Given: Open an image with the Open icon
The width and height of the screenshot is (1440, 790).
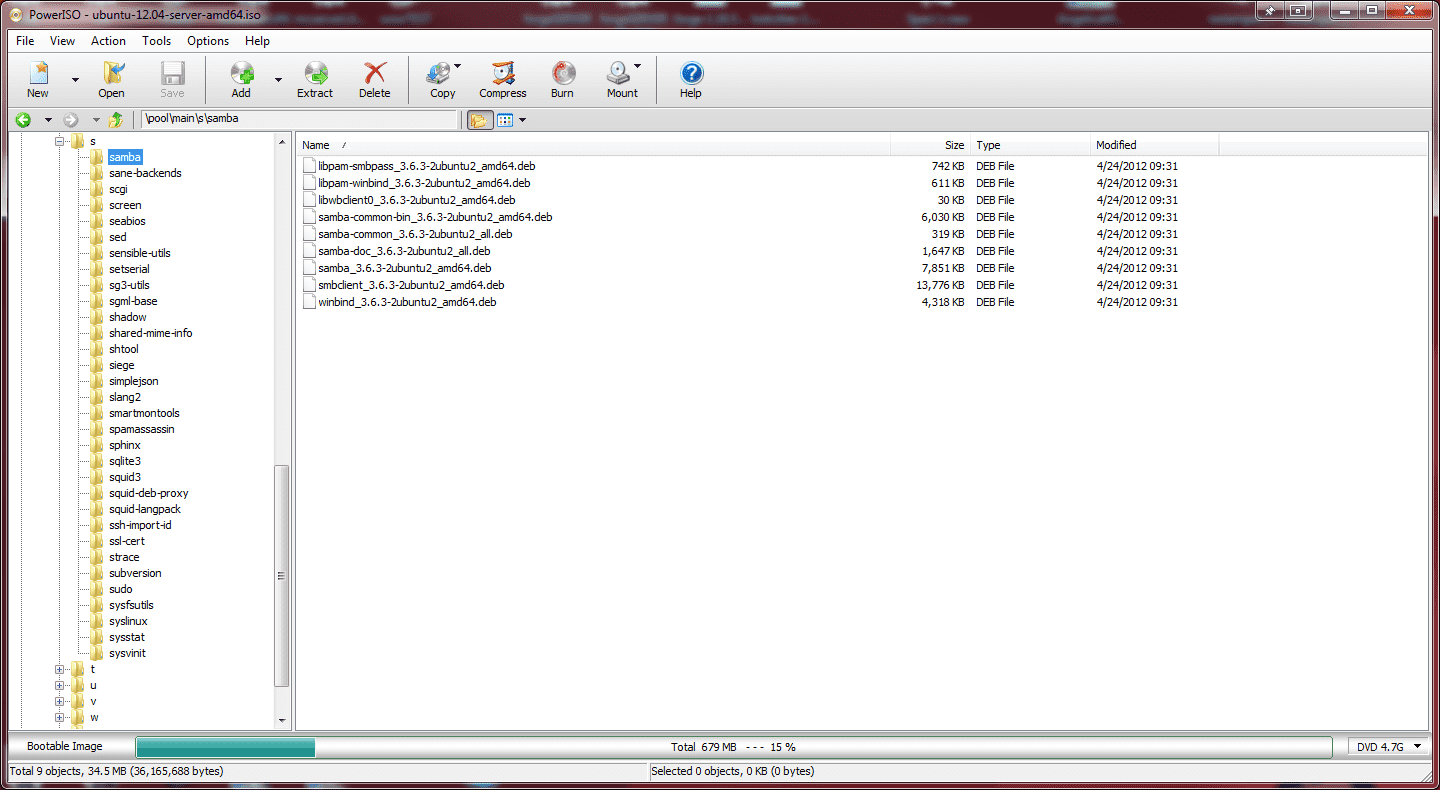Looking at the screenshot, I should coord(112,73).
